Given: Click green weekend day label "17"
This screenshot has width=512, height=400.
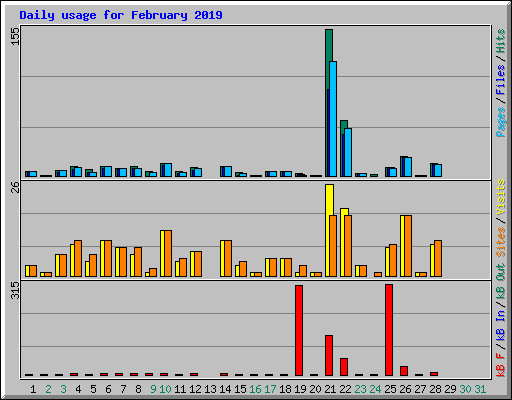Looking at the screenshot, I should point(270,389).
